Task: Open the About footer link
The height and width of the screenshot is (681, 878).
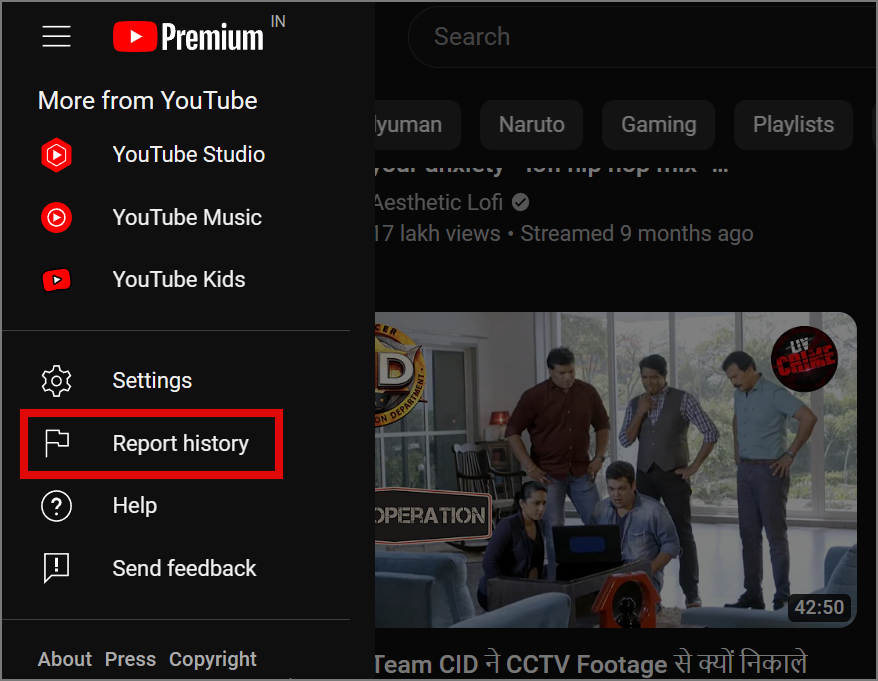Action: pyautogui.click(x=65, y=659)
